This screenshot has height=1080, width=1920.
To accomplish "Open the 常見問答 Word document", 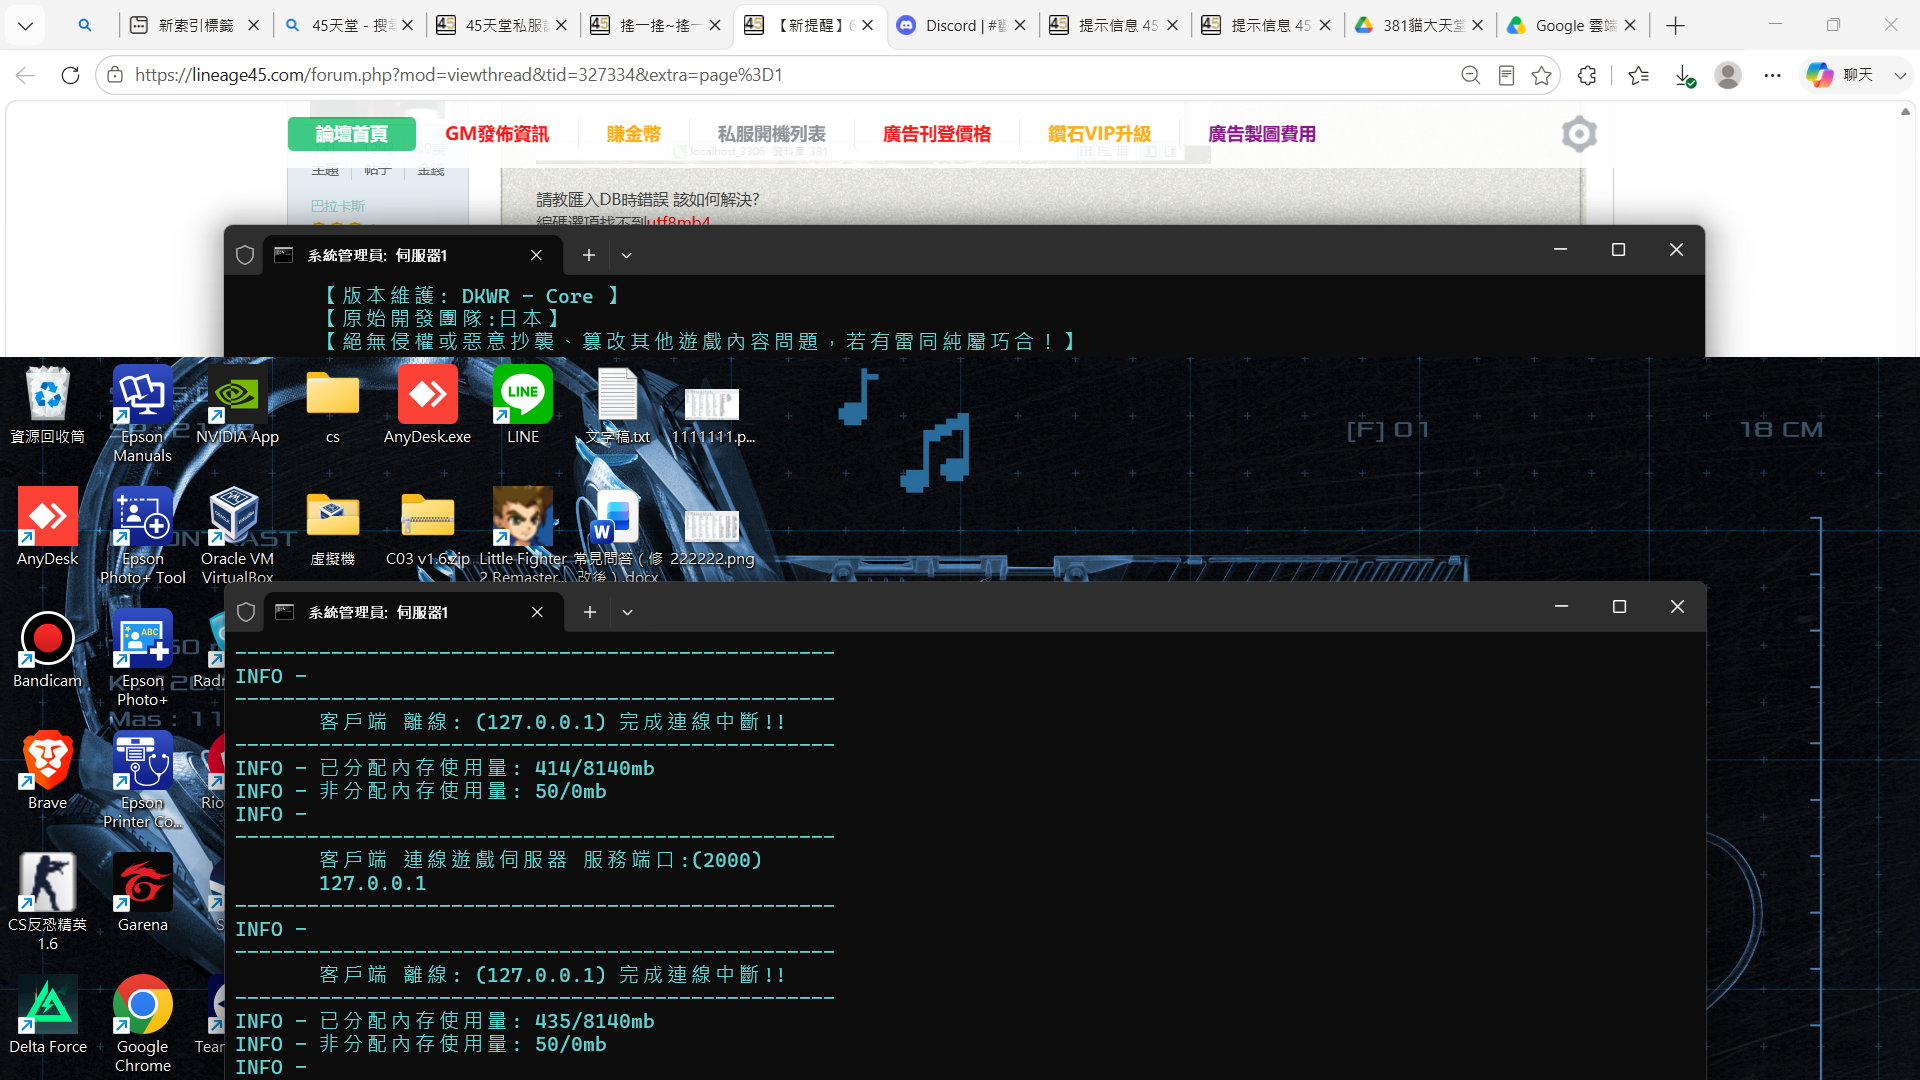I will pyautogui.click(x=617, y=534).
